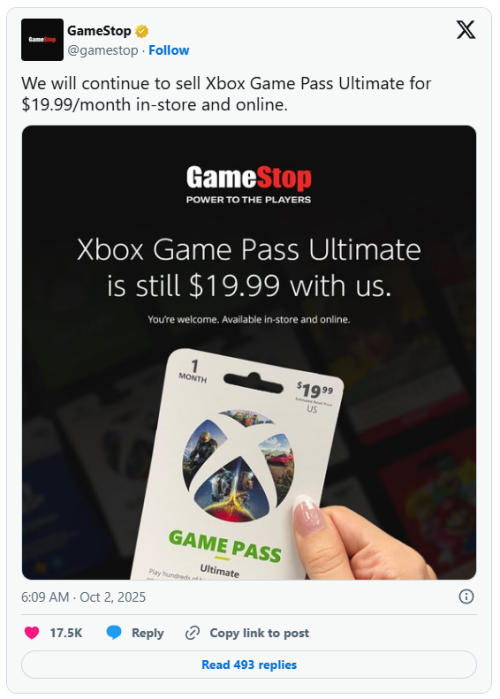
Task: Open the @gamestop handle link
Action: coord(102,50)
